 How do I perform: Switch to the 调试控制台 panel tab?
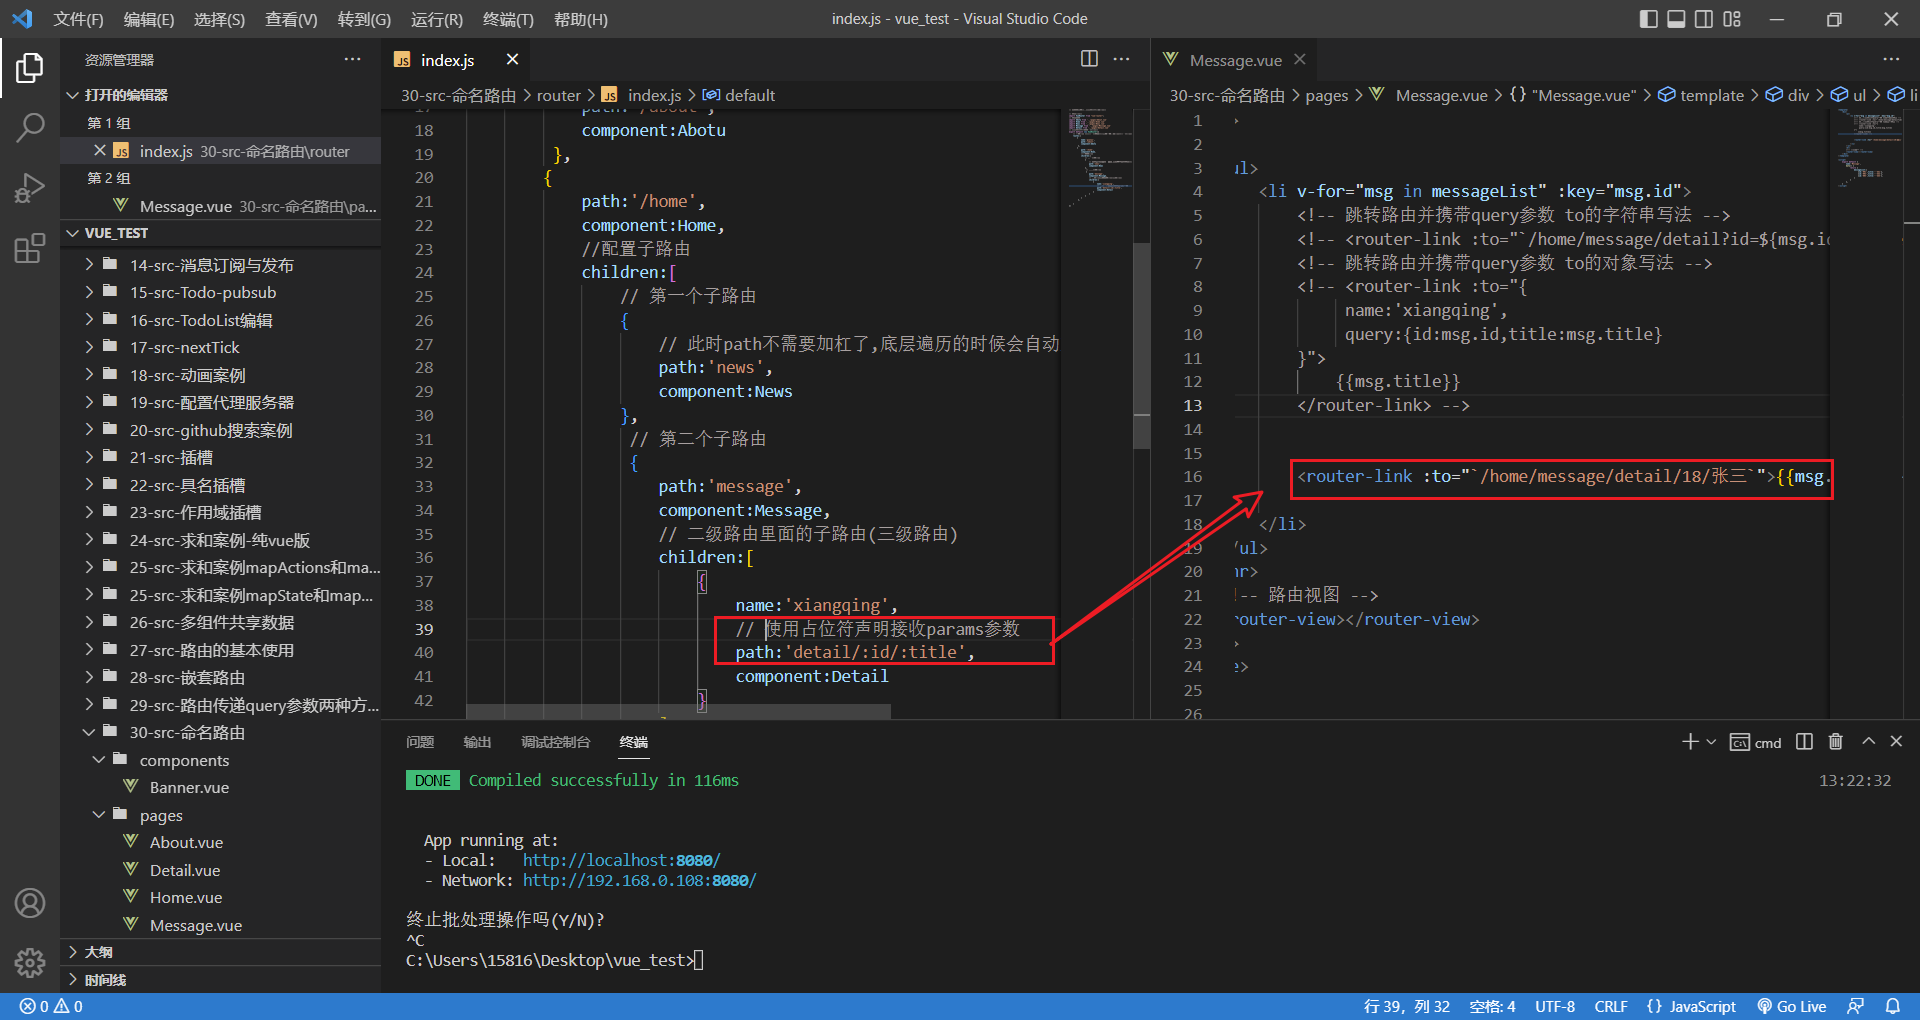pos(555,741)
